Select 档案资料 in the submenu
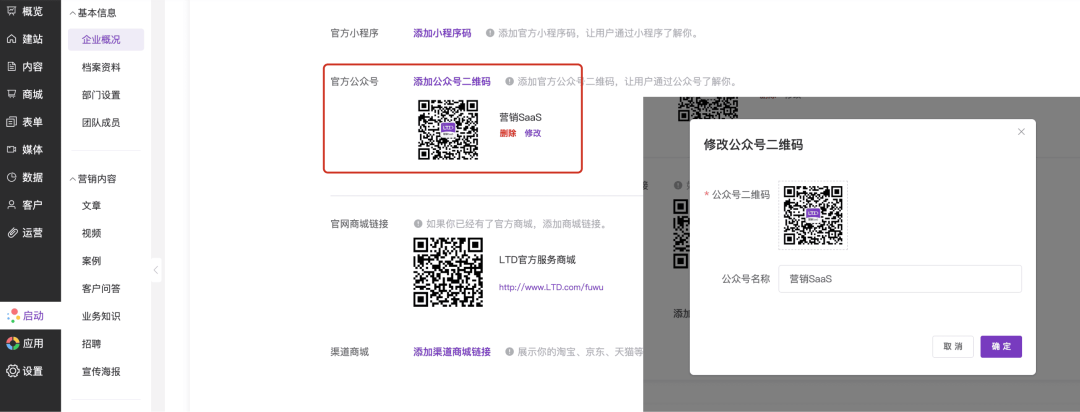1080x412 pixels. 101,67
